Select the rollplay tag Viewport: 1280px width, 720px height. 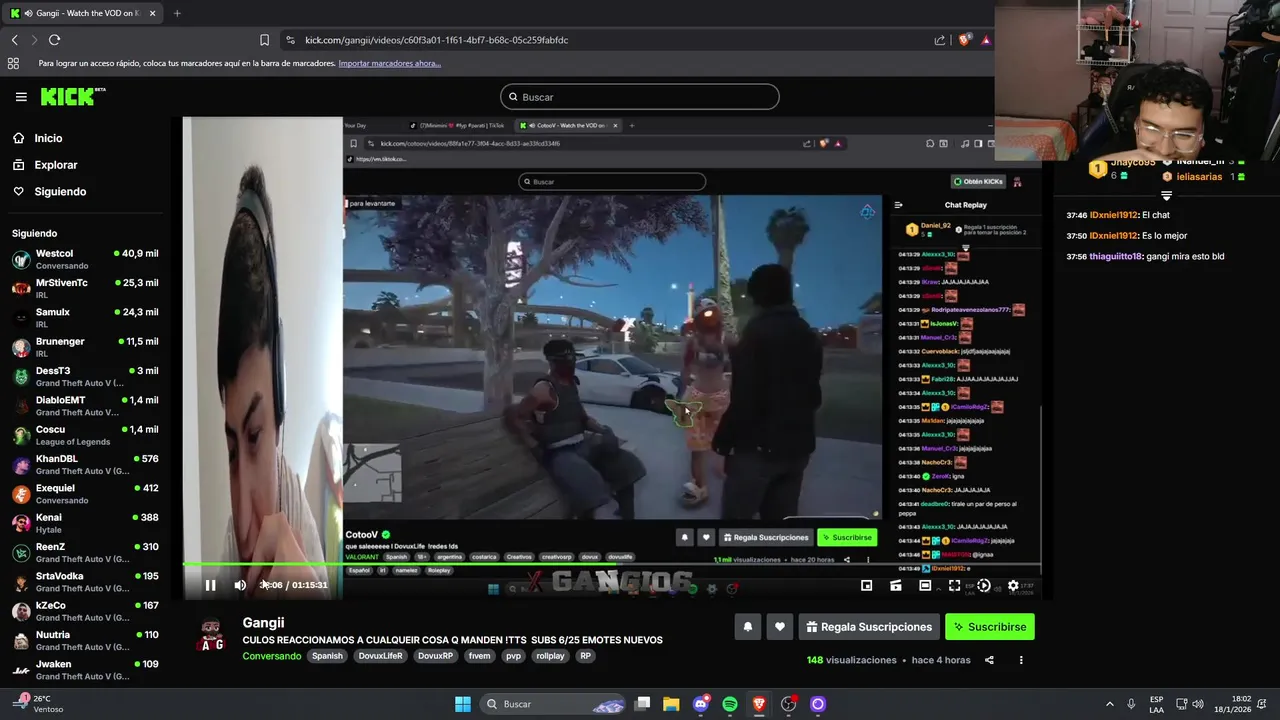coord(550,656)
